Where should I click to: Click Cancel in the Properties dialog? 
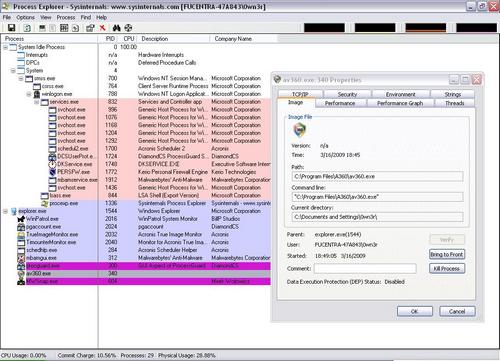pos(457,312)
